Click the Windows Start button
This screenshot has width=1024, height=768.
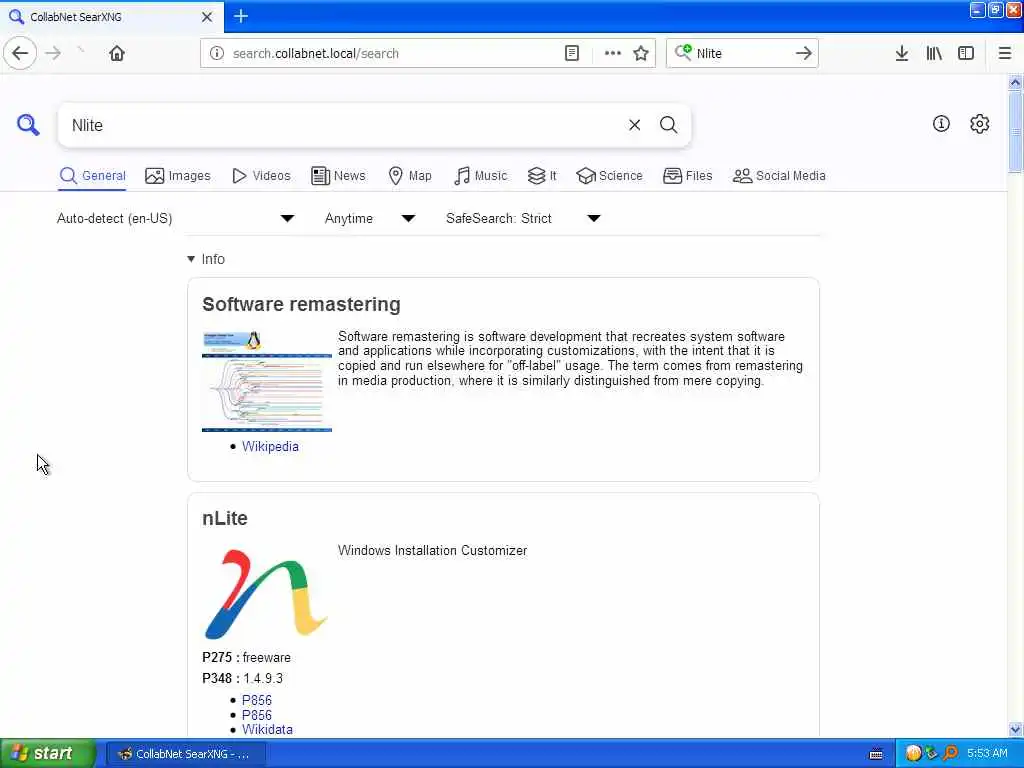tap(48, 753)
